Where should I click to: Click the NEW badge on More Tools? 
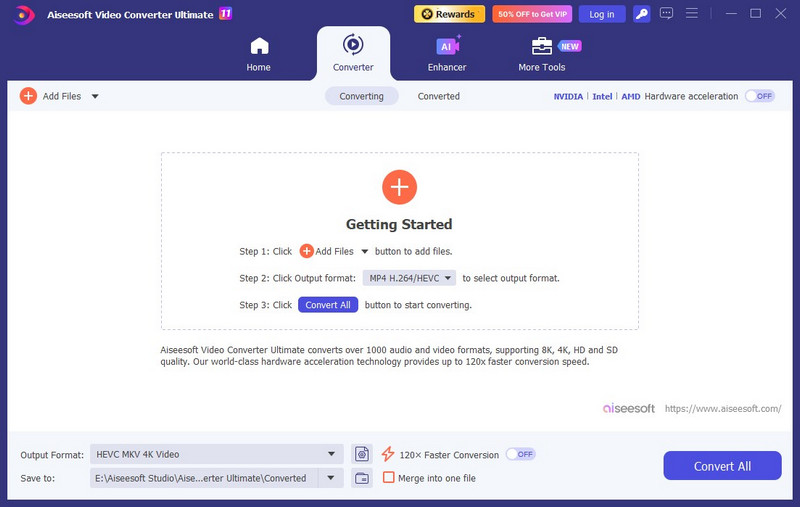point(569,46)
